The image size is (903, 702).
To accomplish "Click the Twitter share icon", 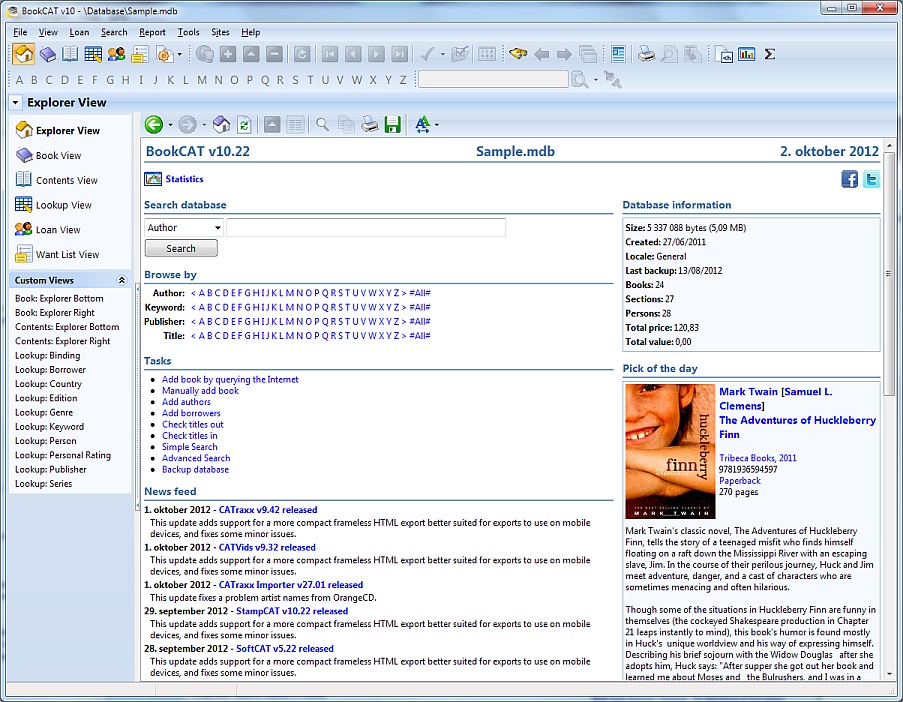I will coord(871,179).
